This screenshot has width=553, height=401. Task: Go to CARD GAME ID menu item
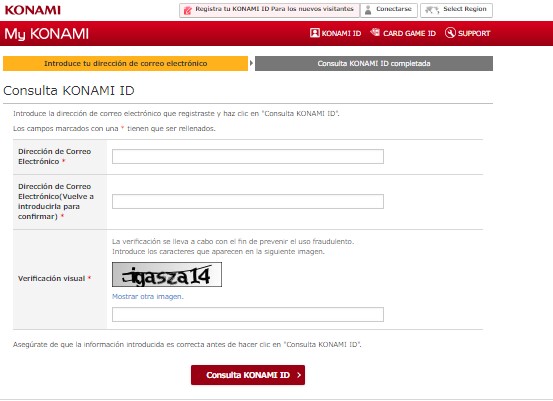coord(403,33)
